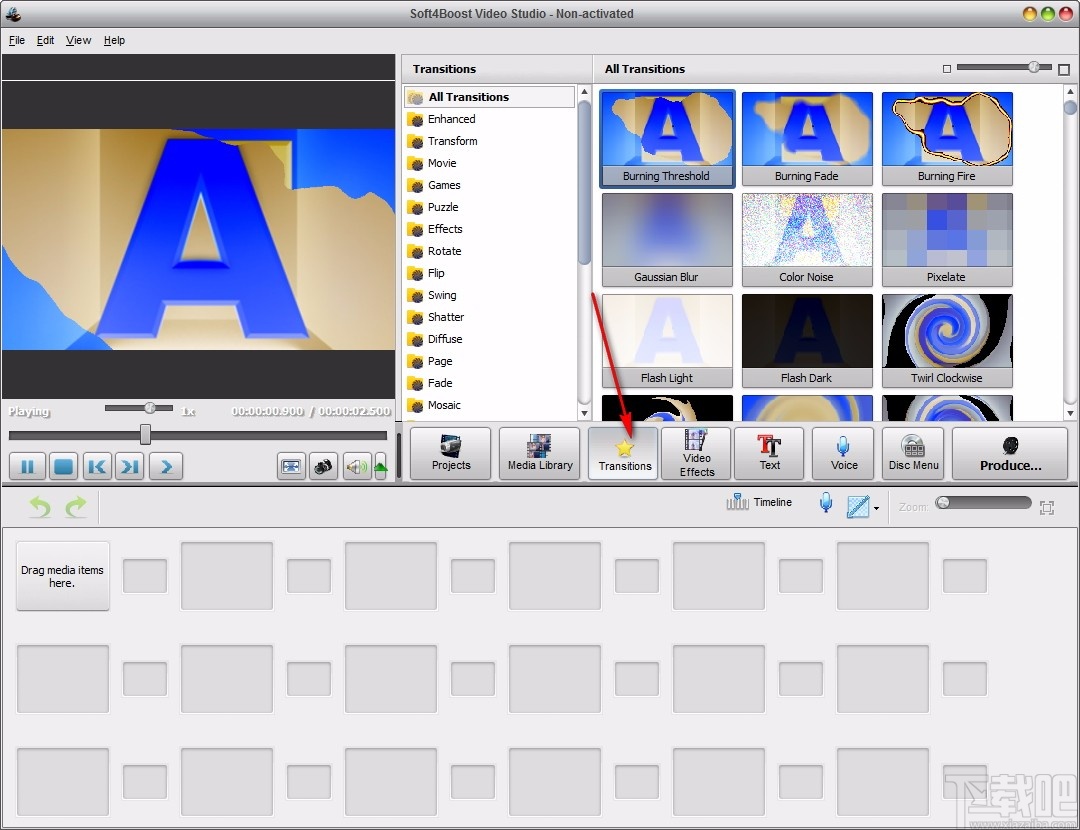The width and height of the screenshot is (1080, 830).
Task: Switch to the Projects panel
Action: (450, 454)
